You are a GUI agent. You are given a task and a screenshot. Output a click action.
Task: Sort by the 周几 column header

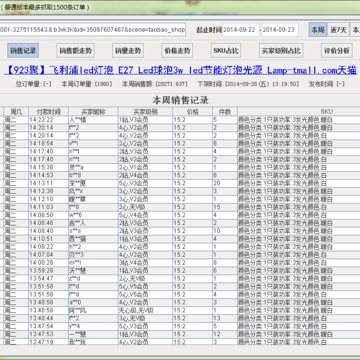tap(16, 112)
